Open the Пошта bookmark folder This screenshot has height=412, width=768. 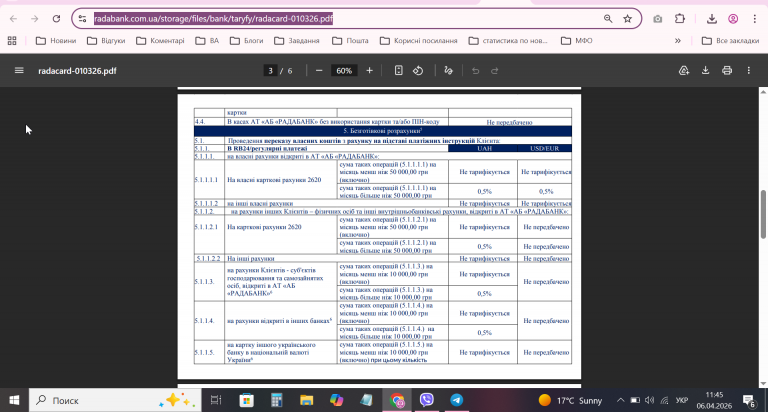tap(350, 41)
